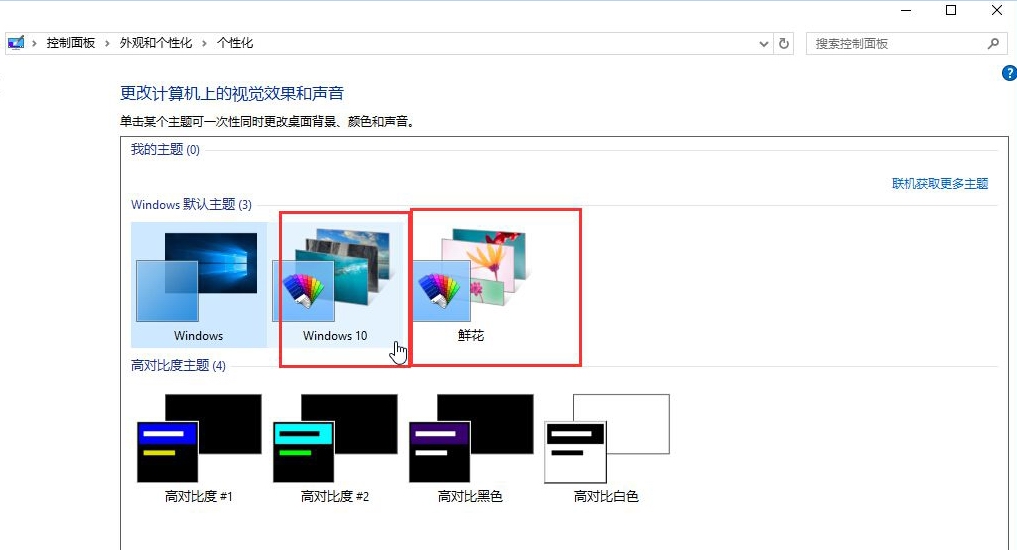Minimize the personalization window
This screenshot has width=1017, height=550.
[906, 10]
